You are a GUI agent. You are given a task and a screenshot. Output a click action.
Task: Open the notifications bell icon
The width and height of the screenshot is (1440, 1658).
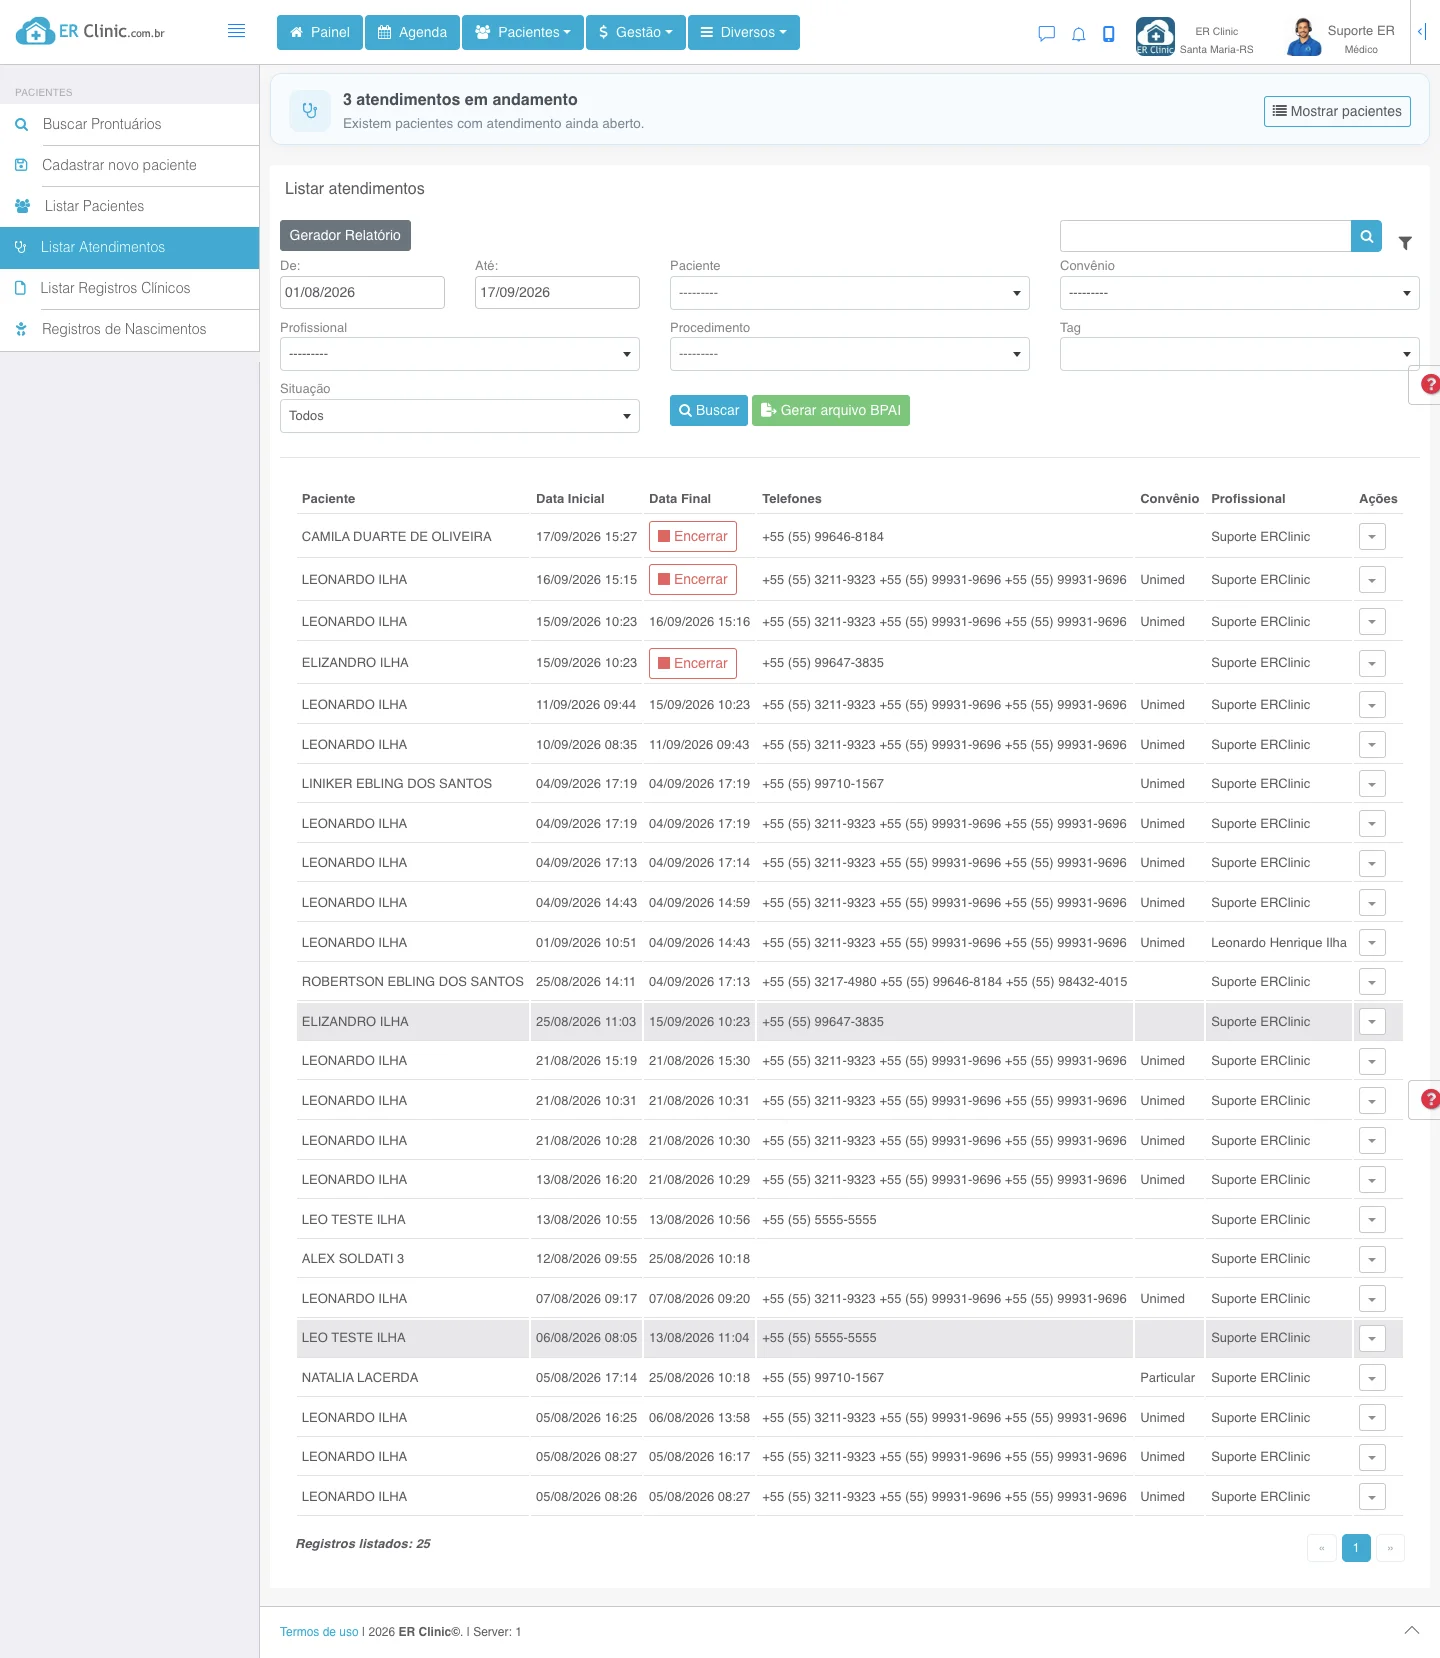(1079, 34)
